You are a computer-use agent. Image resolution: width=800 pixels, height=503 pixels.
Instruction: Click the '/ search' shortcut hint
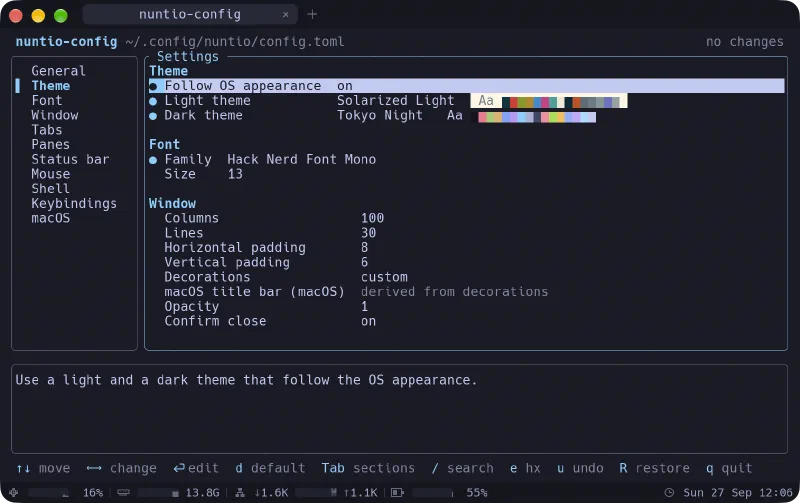462,468
